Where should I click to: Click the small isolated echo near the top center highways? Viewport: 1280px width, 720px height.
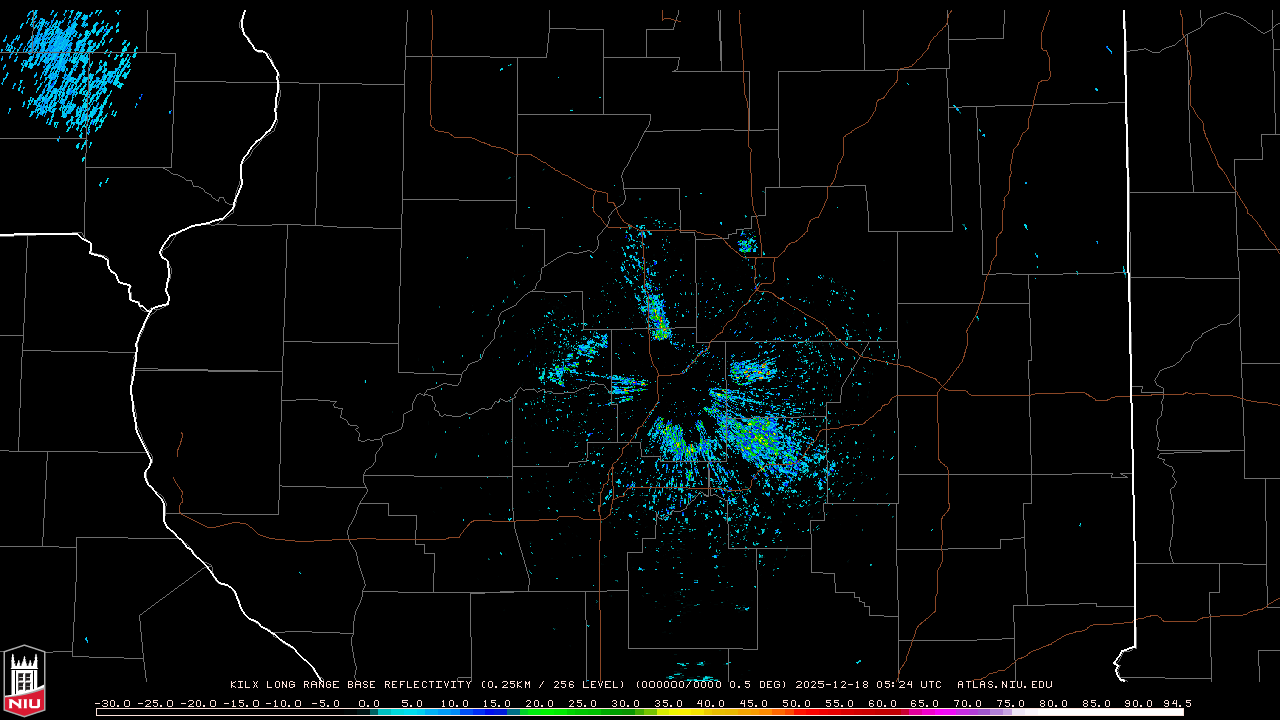click(746, 243)
